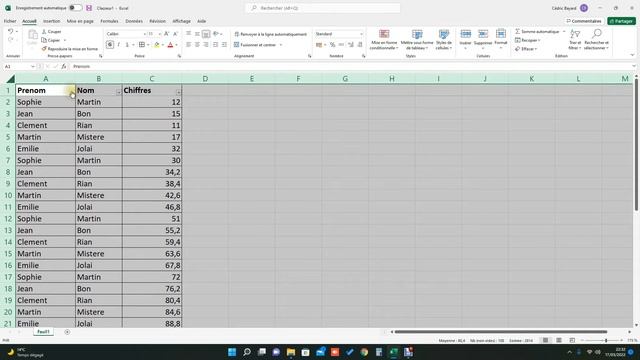640x360 pixels.
Task: Open the font size dropdown
Action: coord(159,34)
